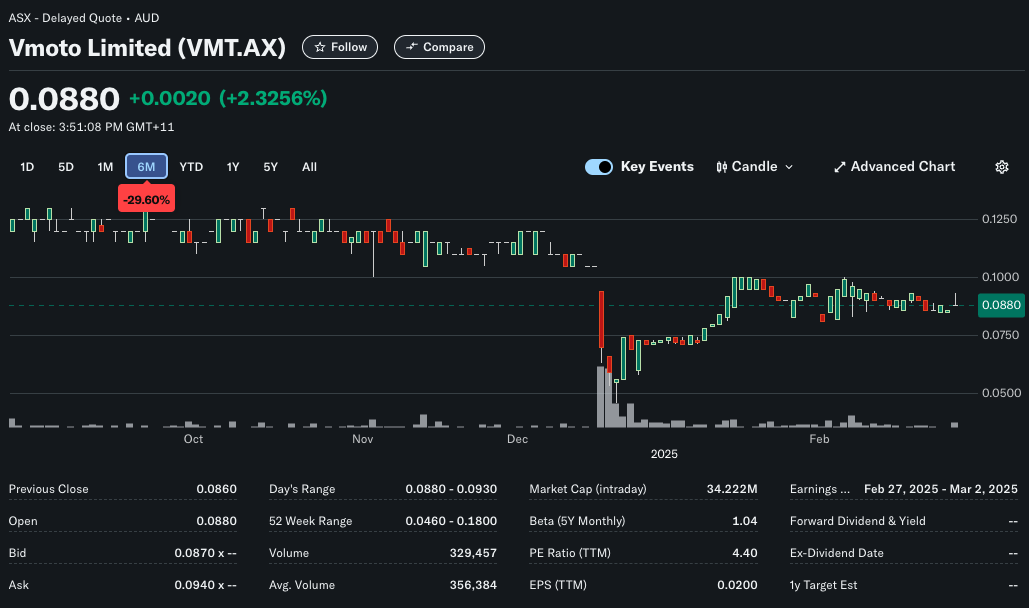The width and height of the screenshot is (1029, 608).
Task: Select the All time range tab
Action: [309, 167]
